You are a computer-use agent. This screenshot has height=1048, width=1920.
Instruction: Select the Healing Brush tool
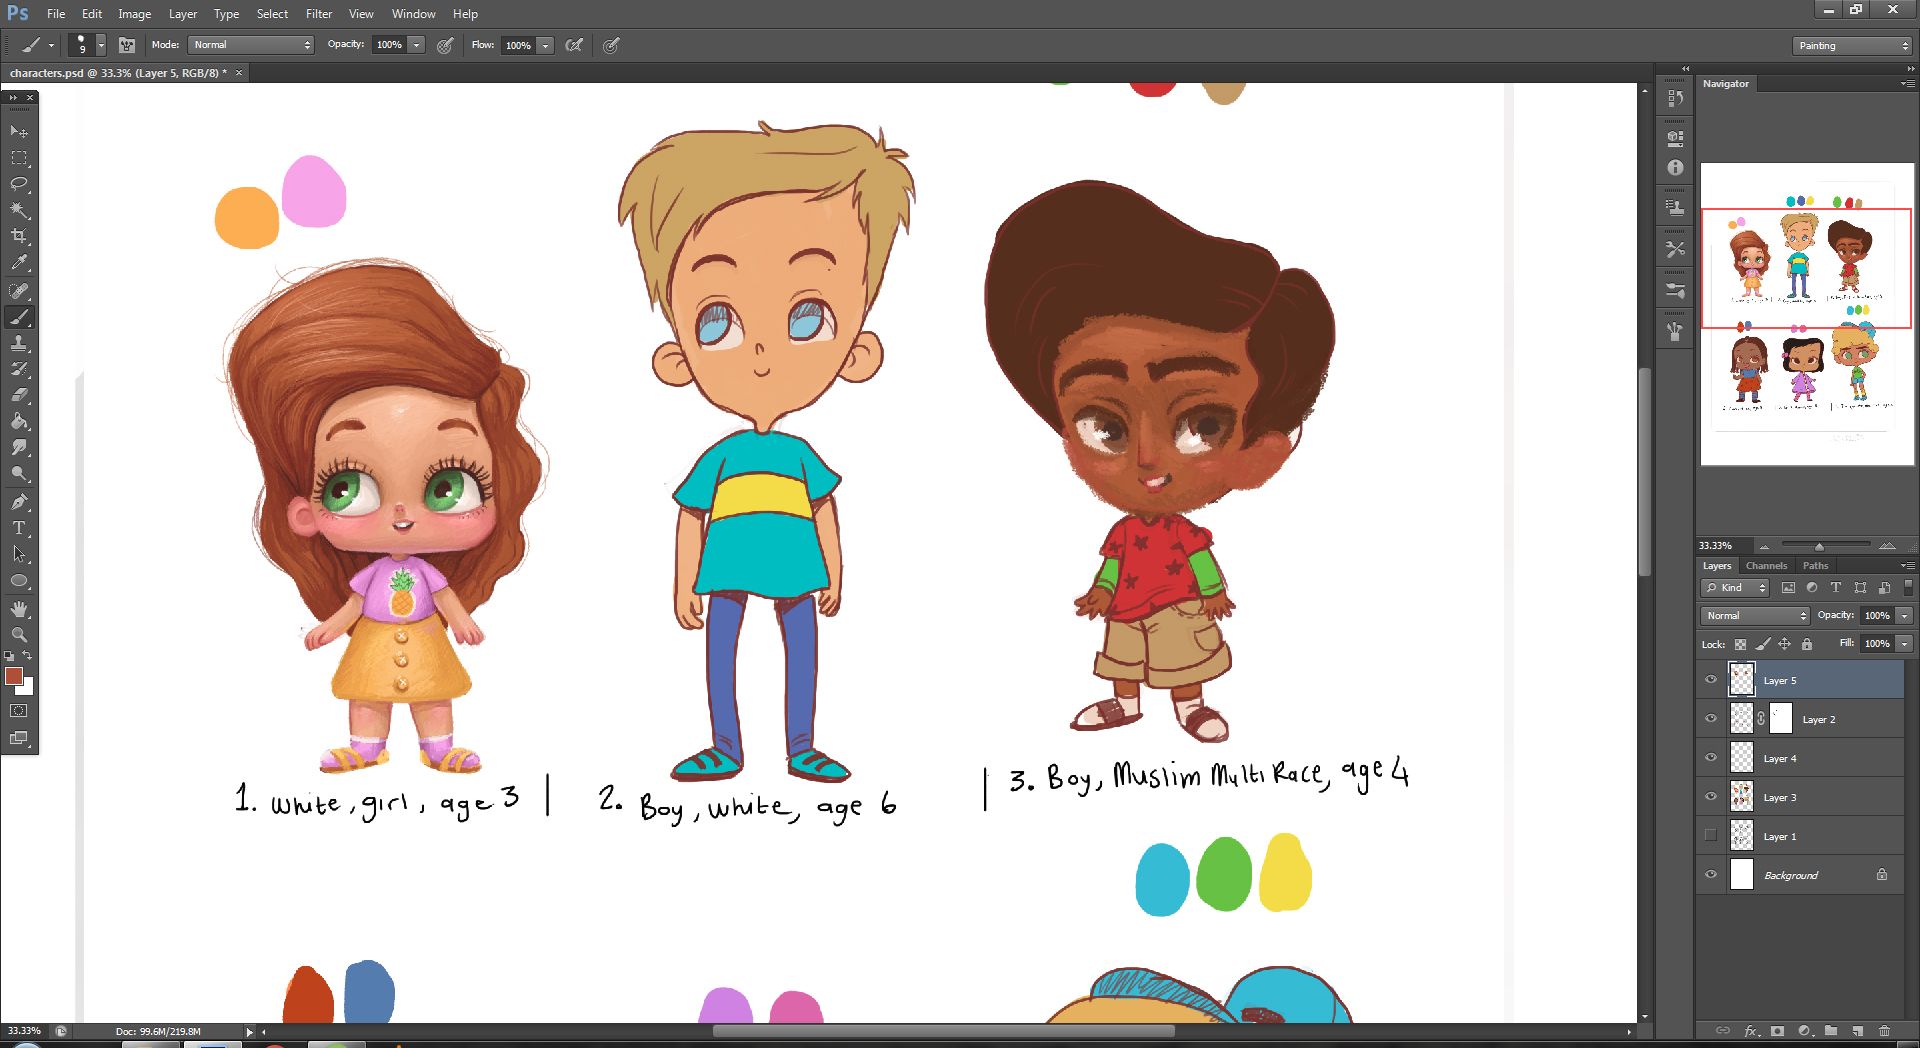tap(19, 291)
